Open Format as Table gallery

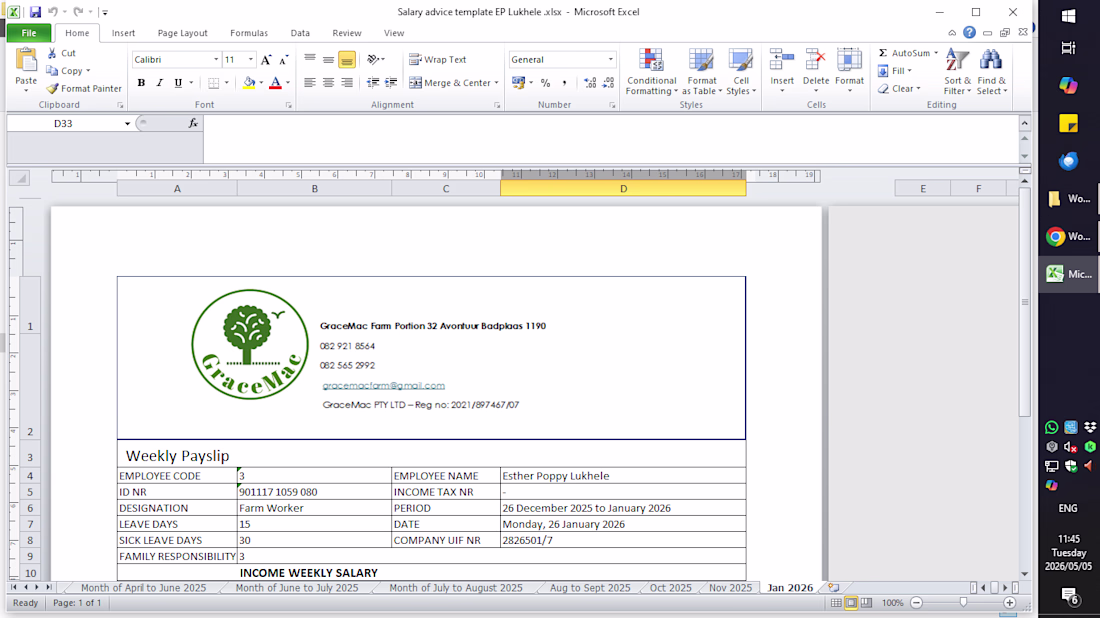coord(701,72)
